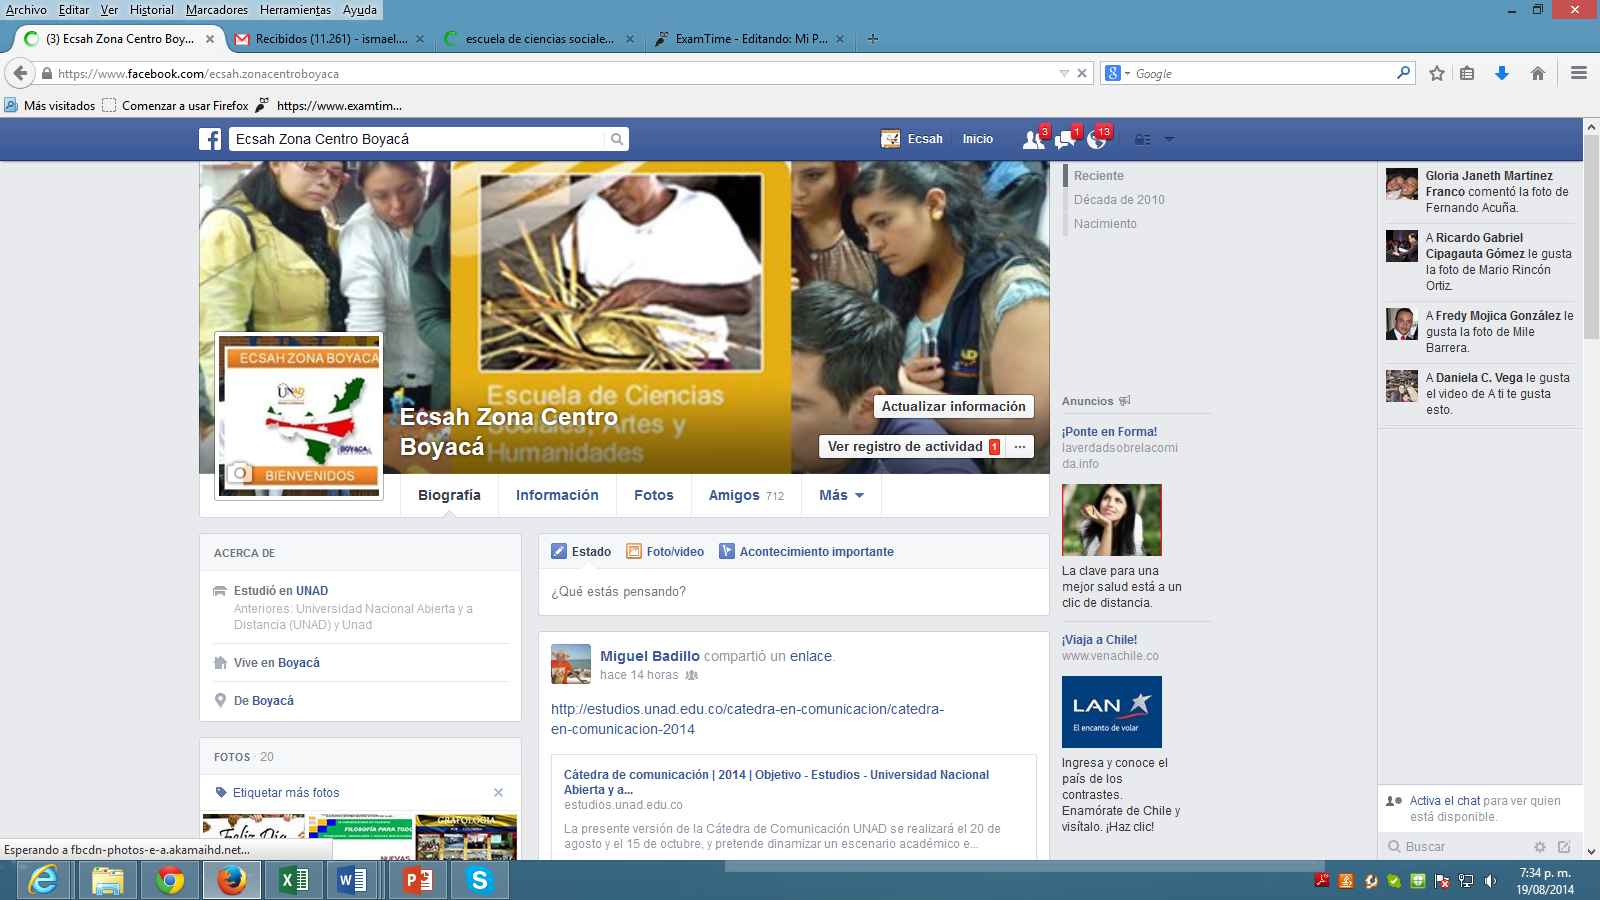Screen dimensions: 1600x900
Task: Expand the Facebook account menu arrow
Action: [1169, 140]
